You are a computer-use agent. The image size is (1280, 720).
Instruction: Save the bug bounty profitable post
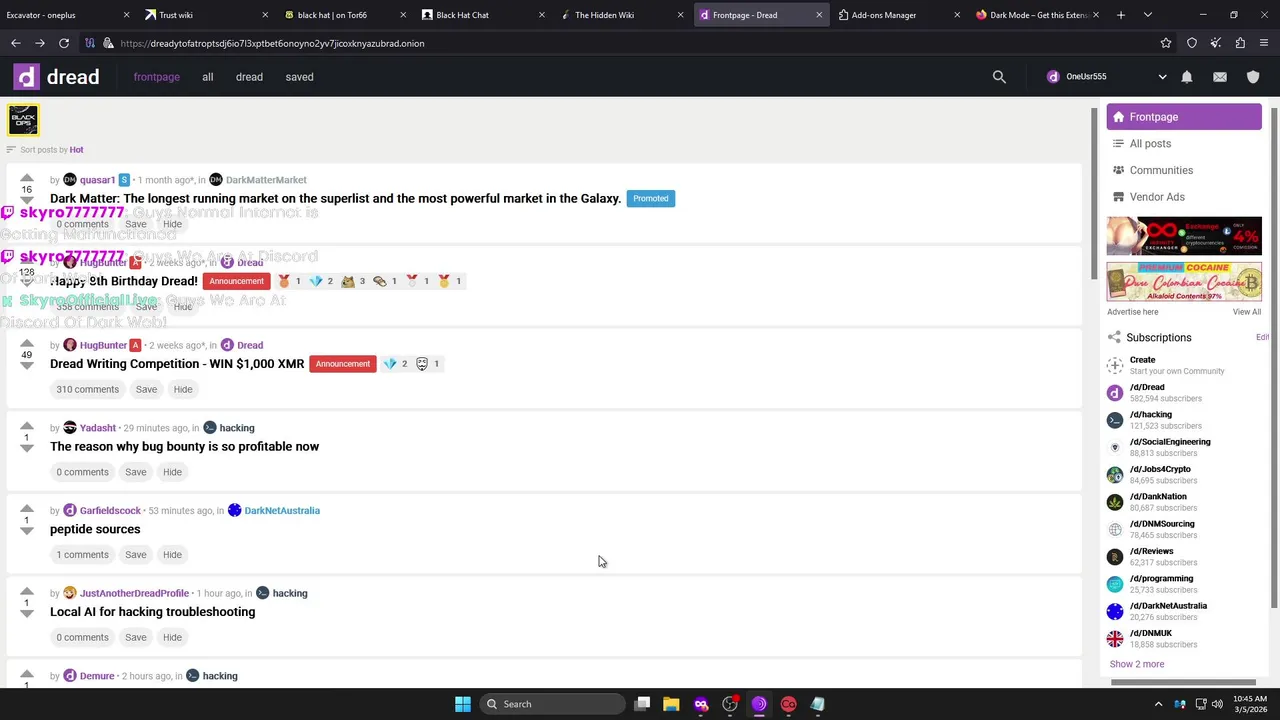point(136,472)
